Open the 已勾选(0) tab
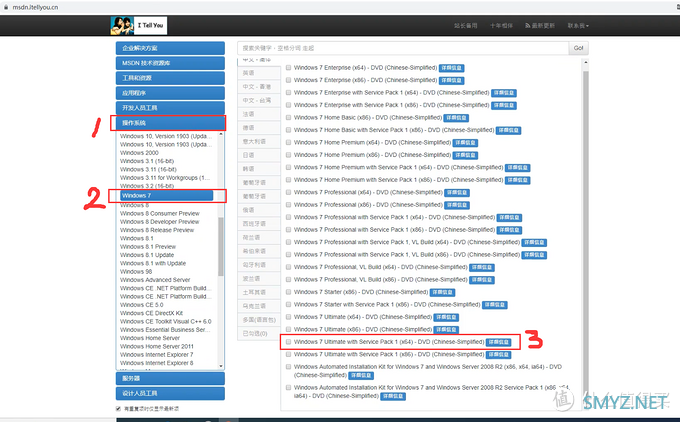Image resolution: width=680 pixels, height=422 pixels. [x=259, y=333]
